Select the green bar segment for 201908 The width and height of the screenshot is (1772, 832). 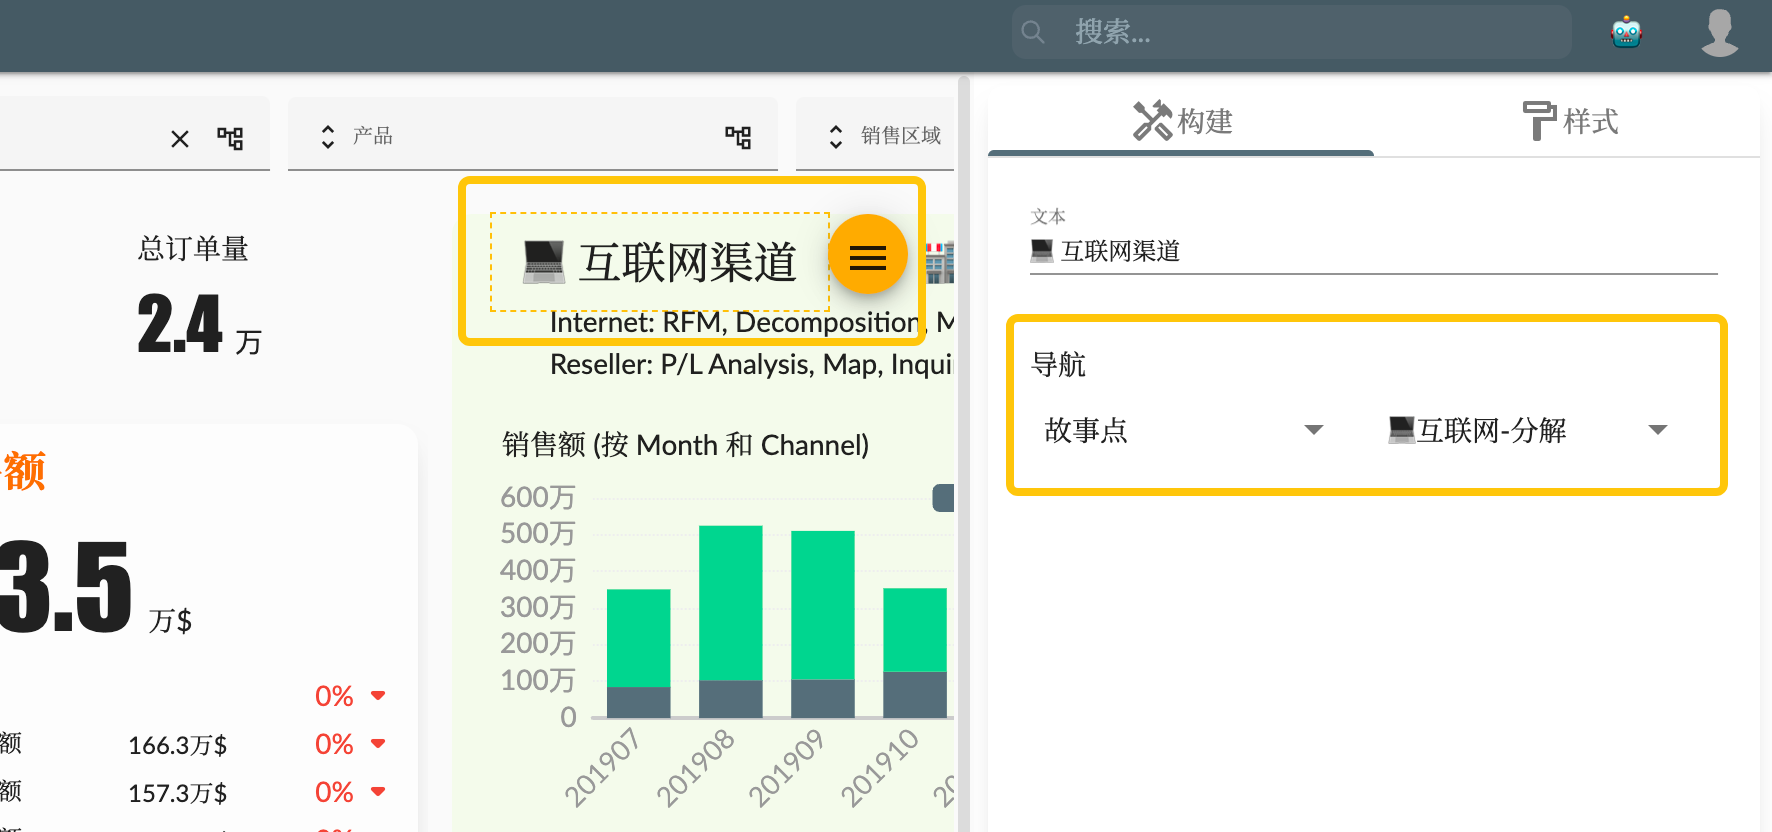[x=730, y=602]
